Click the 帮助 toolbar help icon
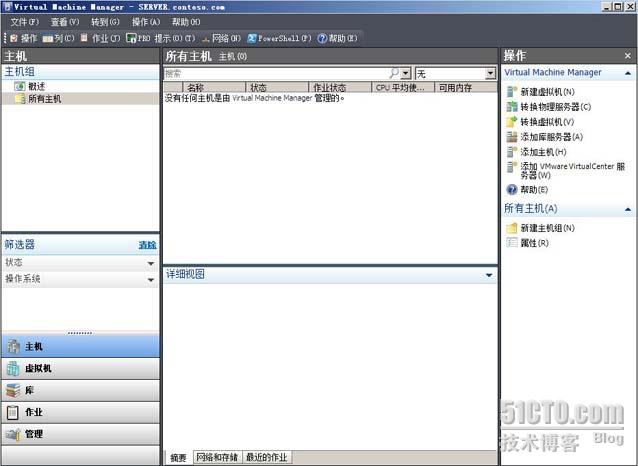 (322, 38)
